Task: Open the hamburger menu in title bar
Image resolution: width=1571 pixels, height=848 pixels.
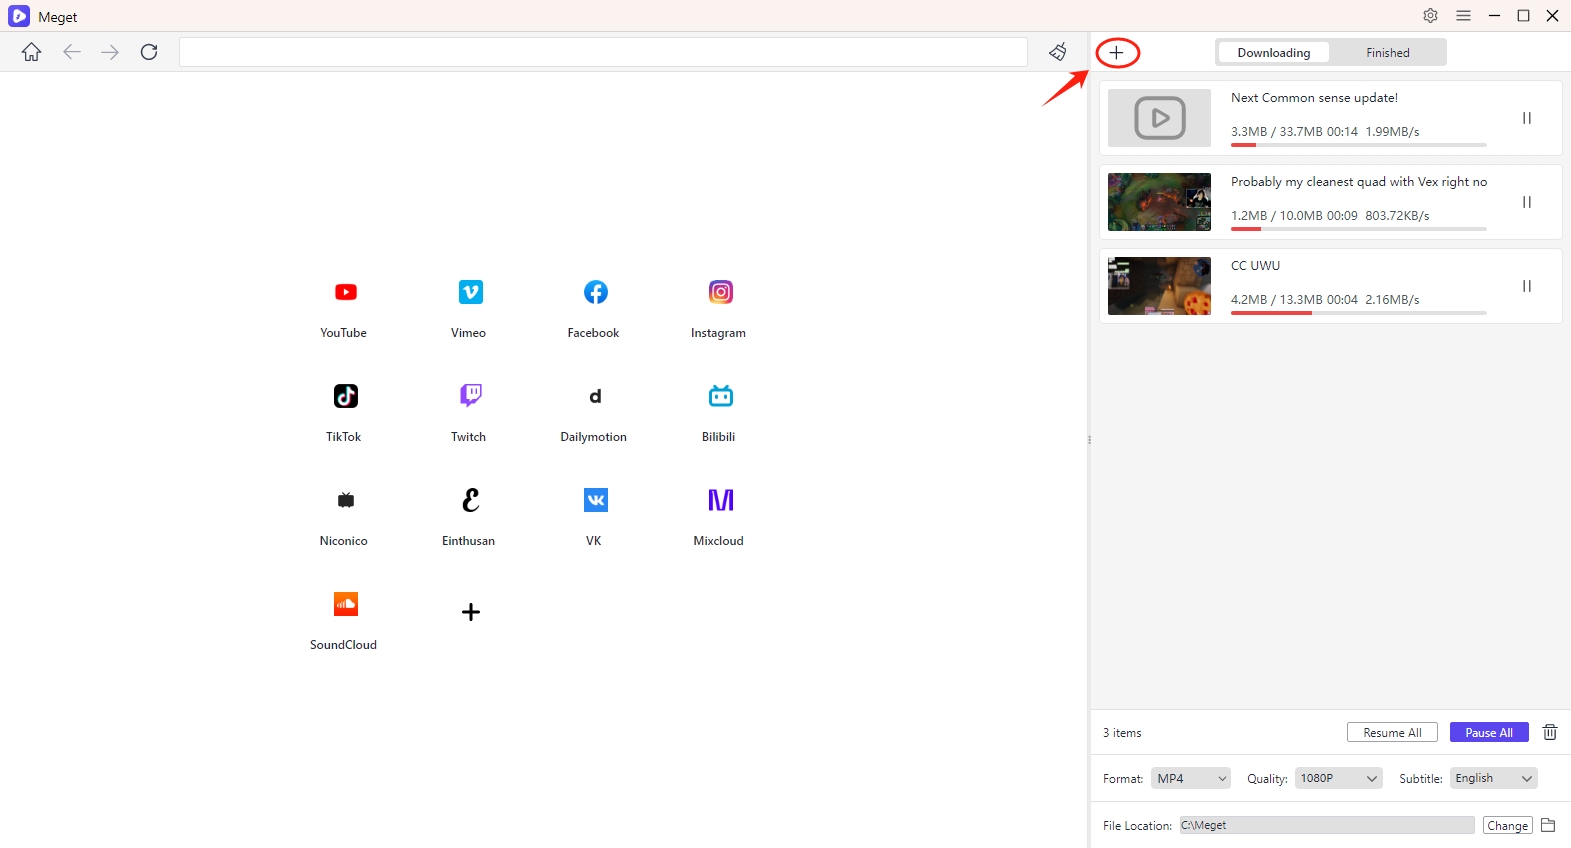Action: [x=1464, y=15]
